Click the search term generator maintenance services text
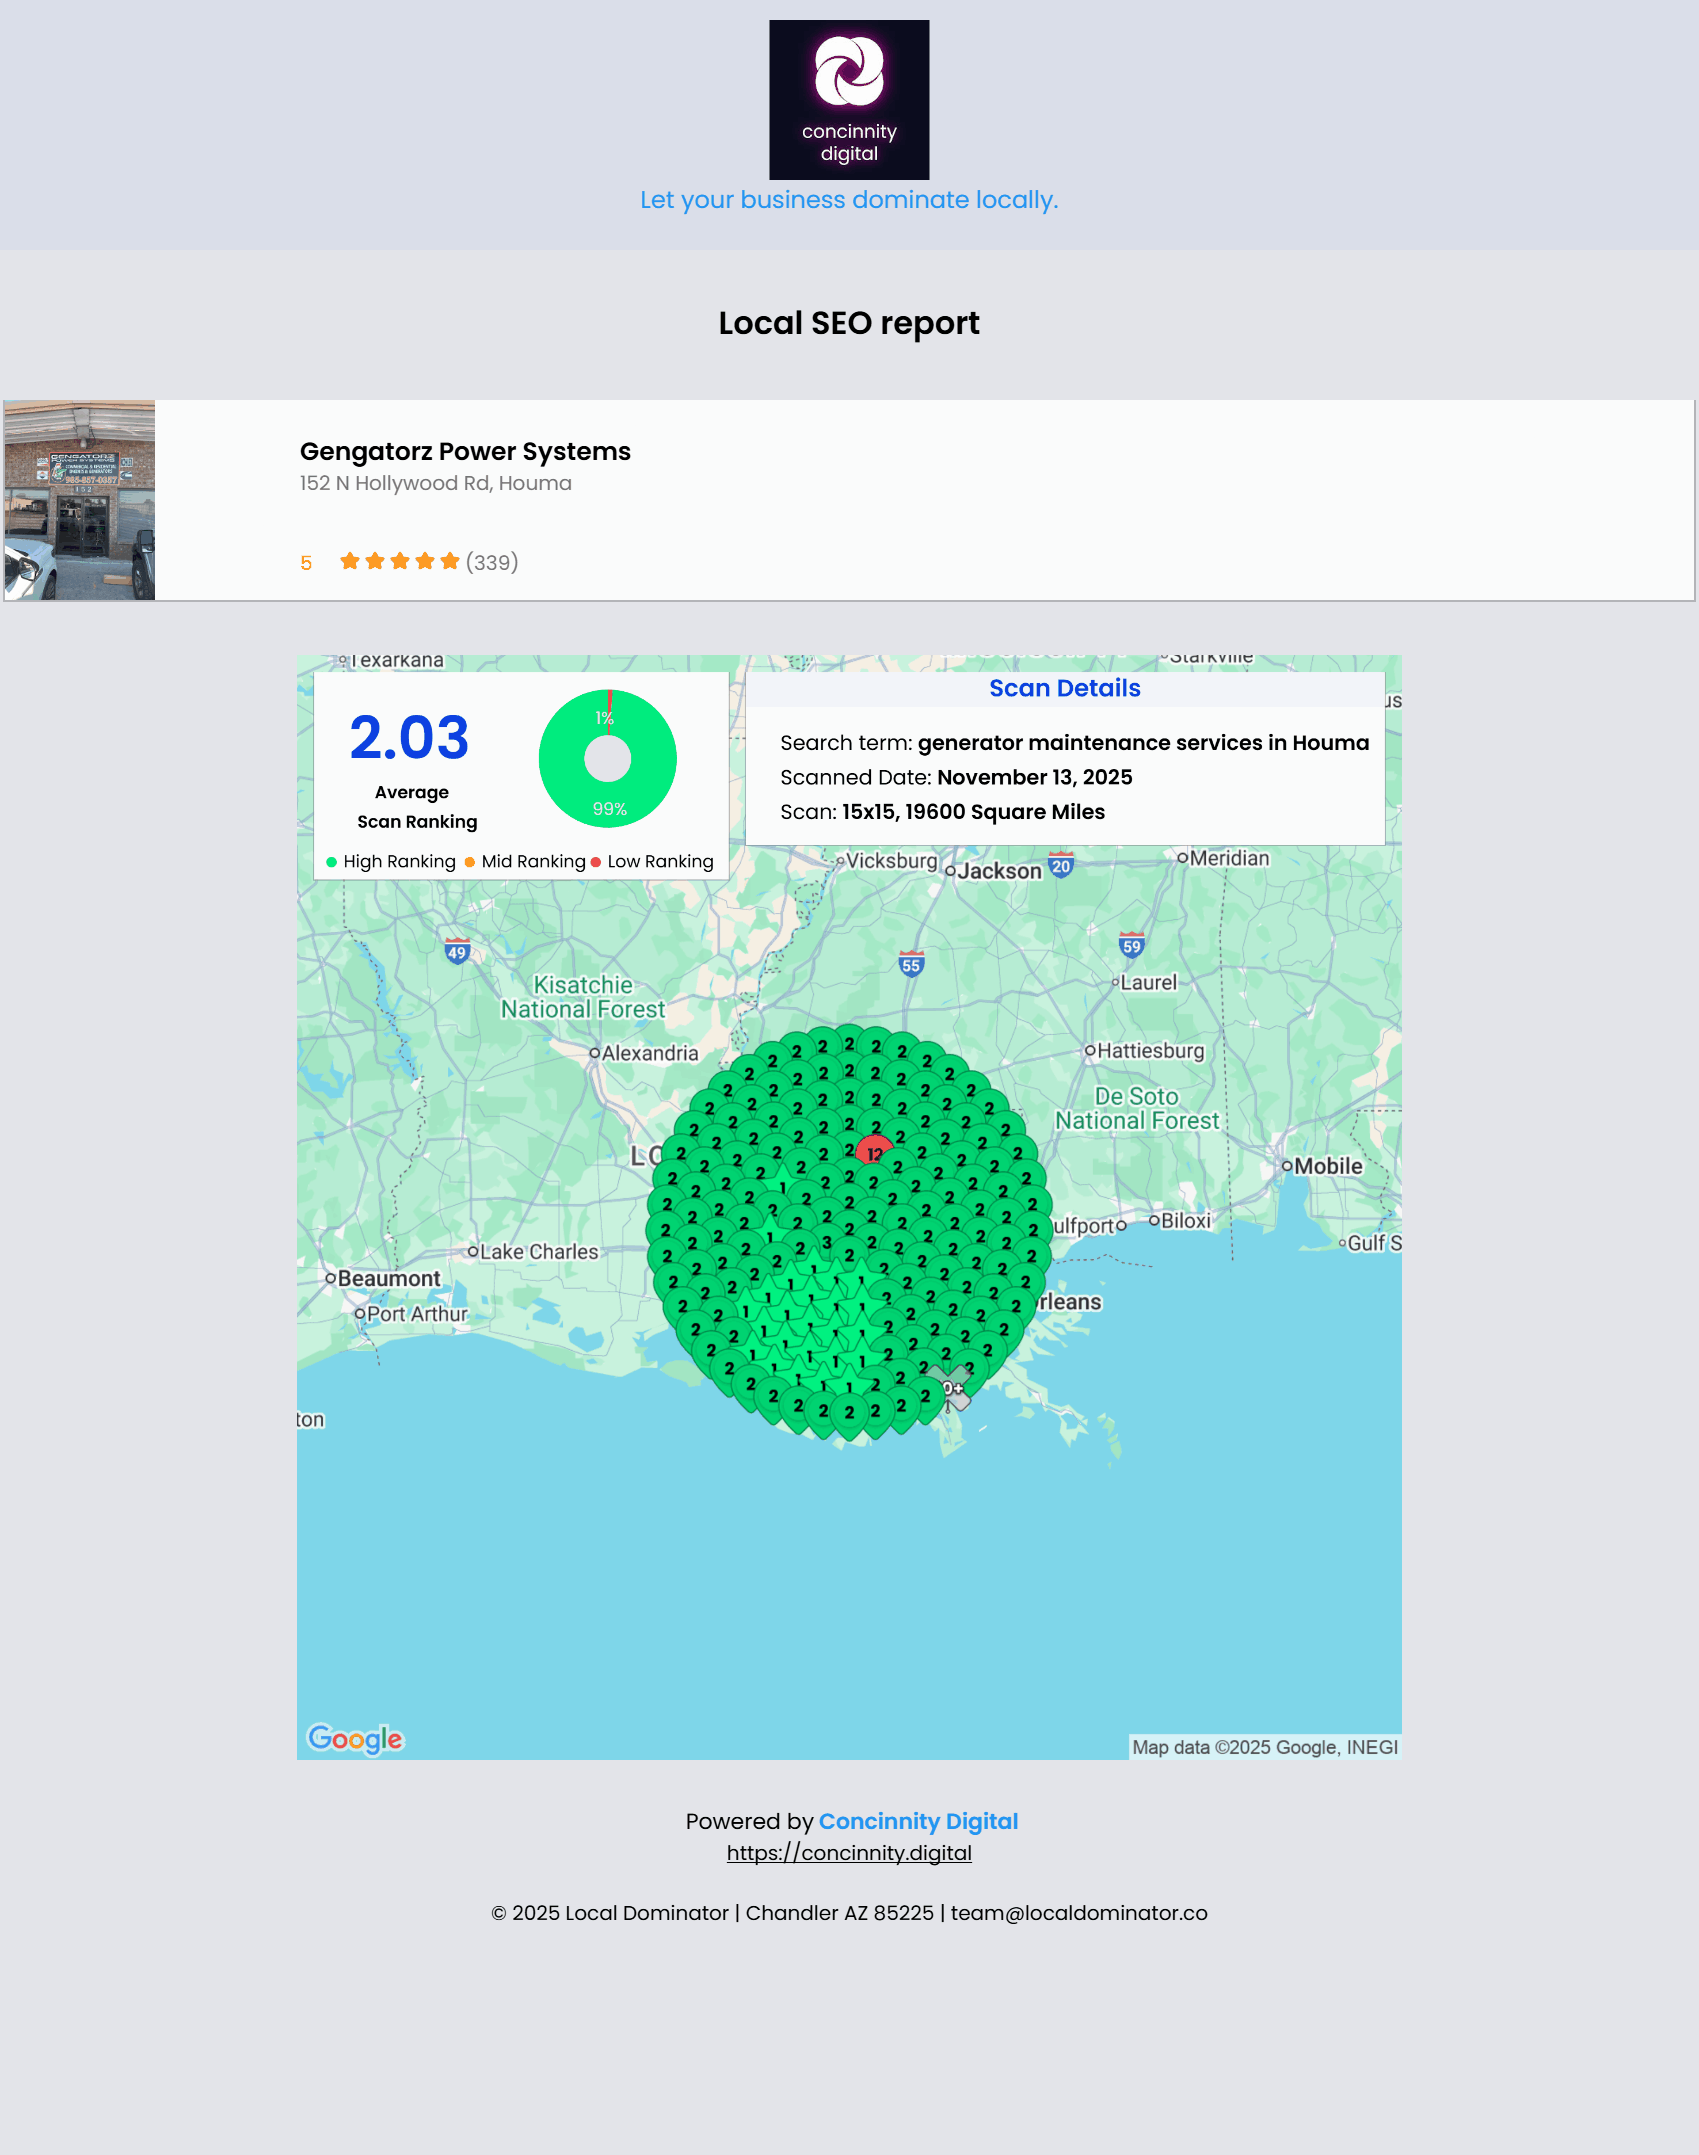Screen dimensions: 1699x2155 pyautogui.click(x=1143, y=743)
